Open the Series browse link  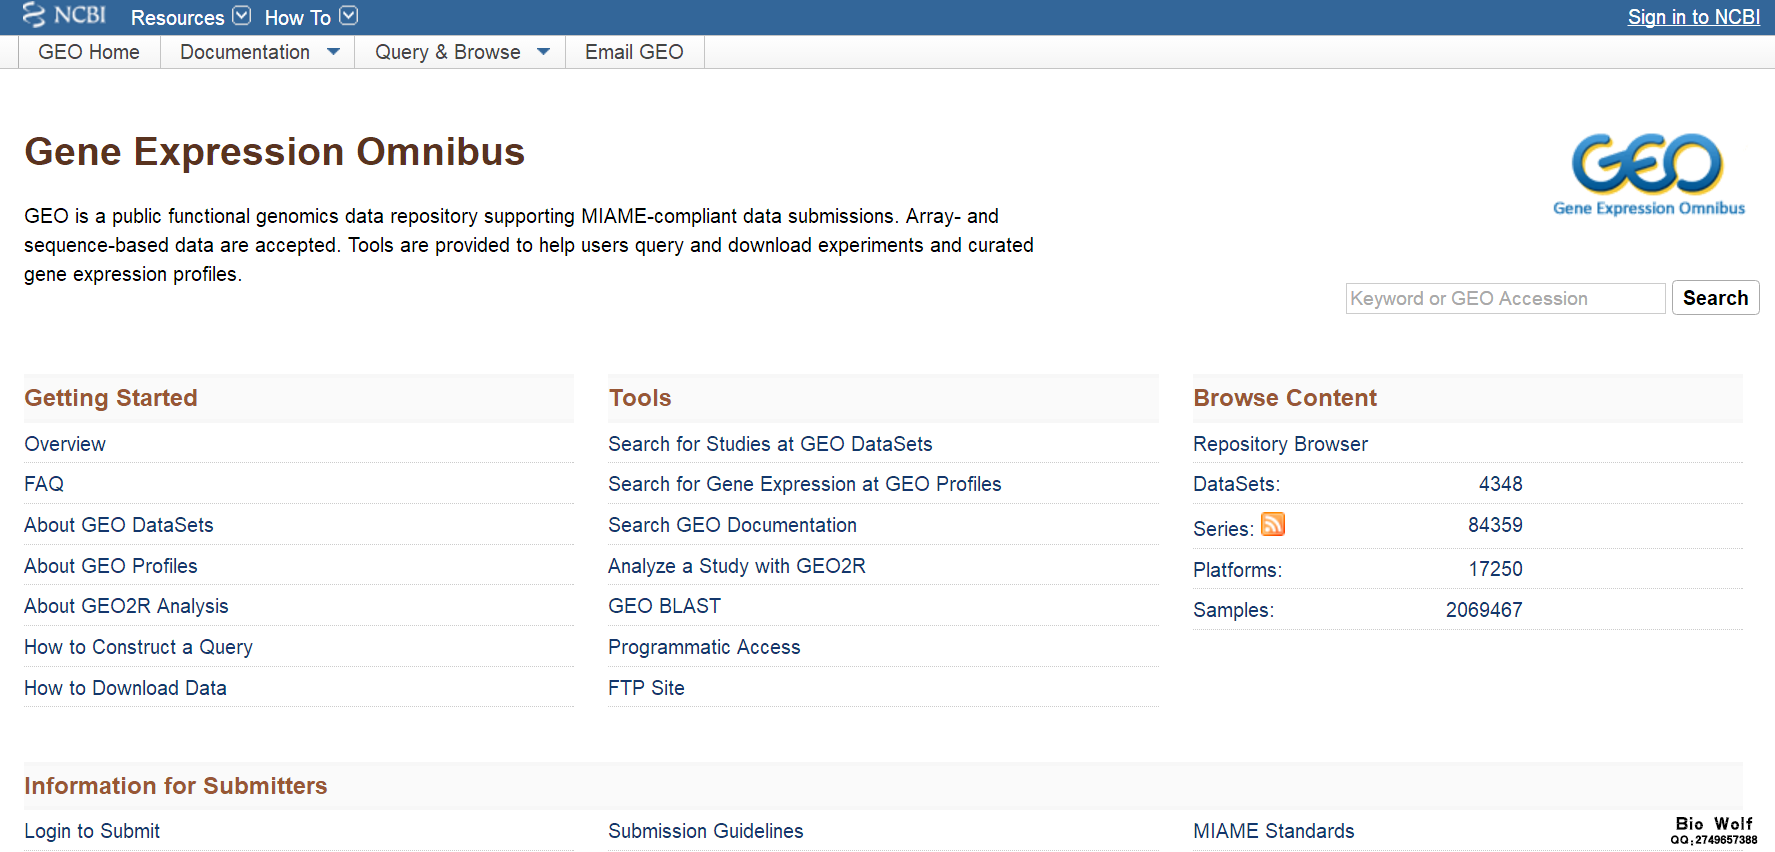coord(1223,529)
